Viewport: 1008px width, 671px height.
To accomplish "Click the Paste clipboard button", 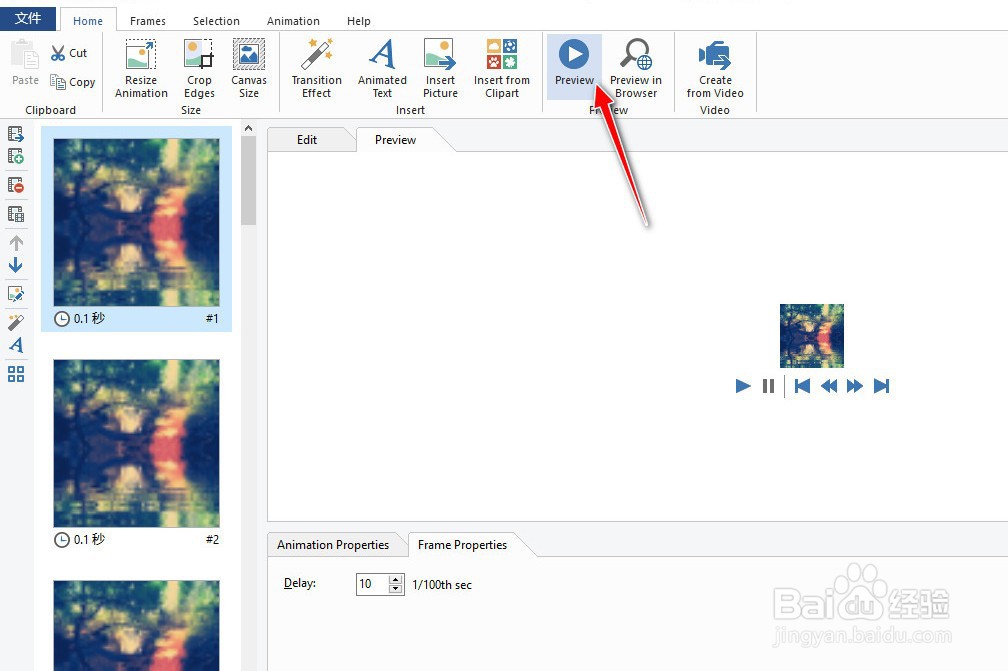I will tap(25, 63).
